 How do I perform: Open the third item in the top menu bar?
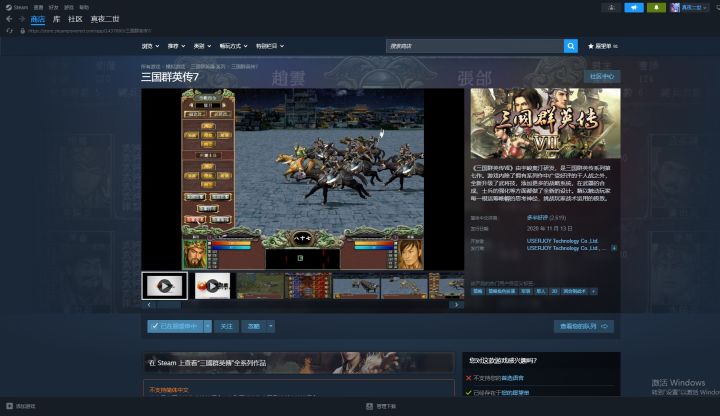click(54, 7)
